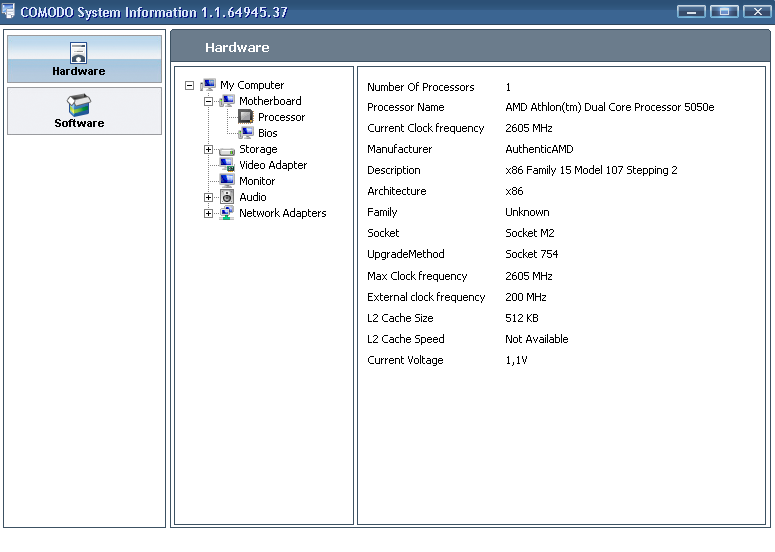Click the Monitor node icon
Image resolution: width=775 pixels, height=552 pixels.
point(227,181)
